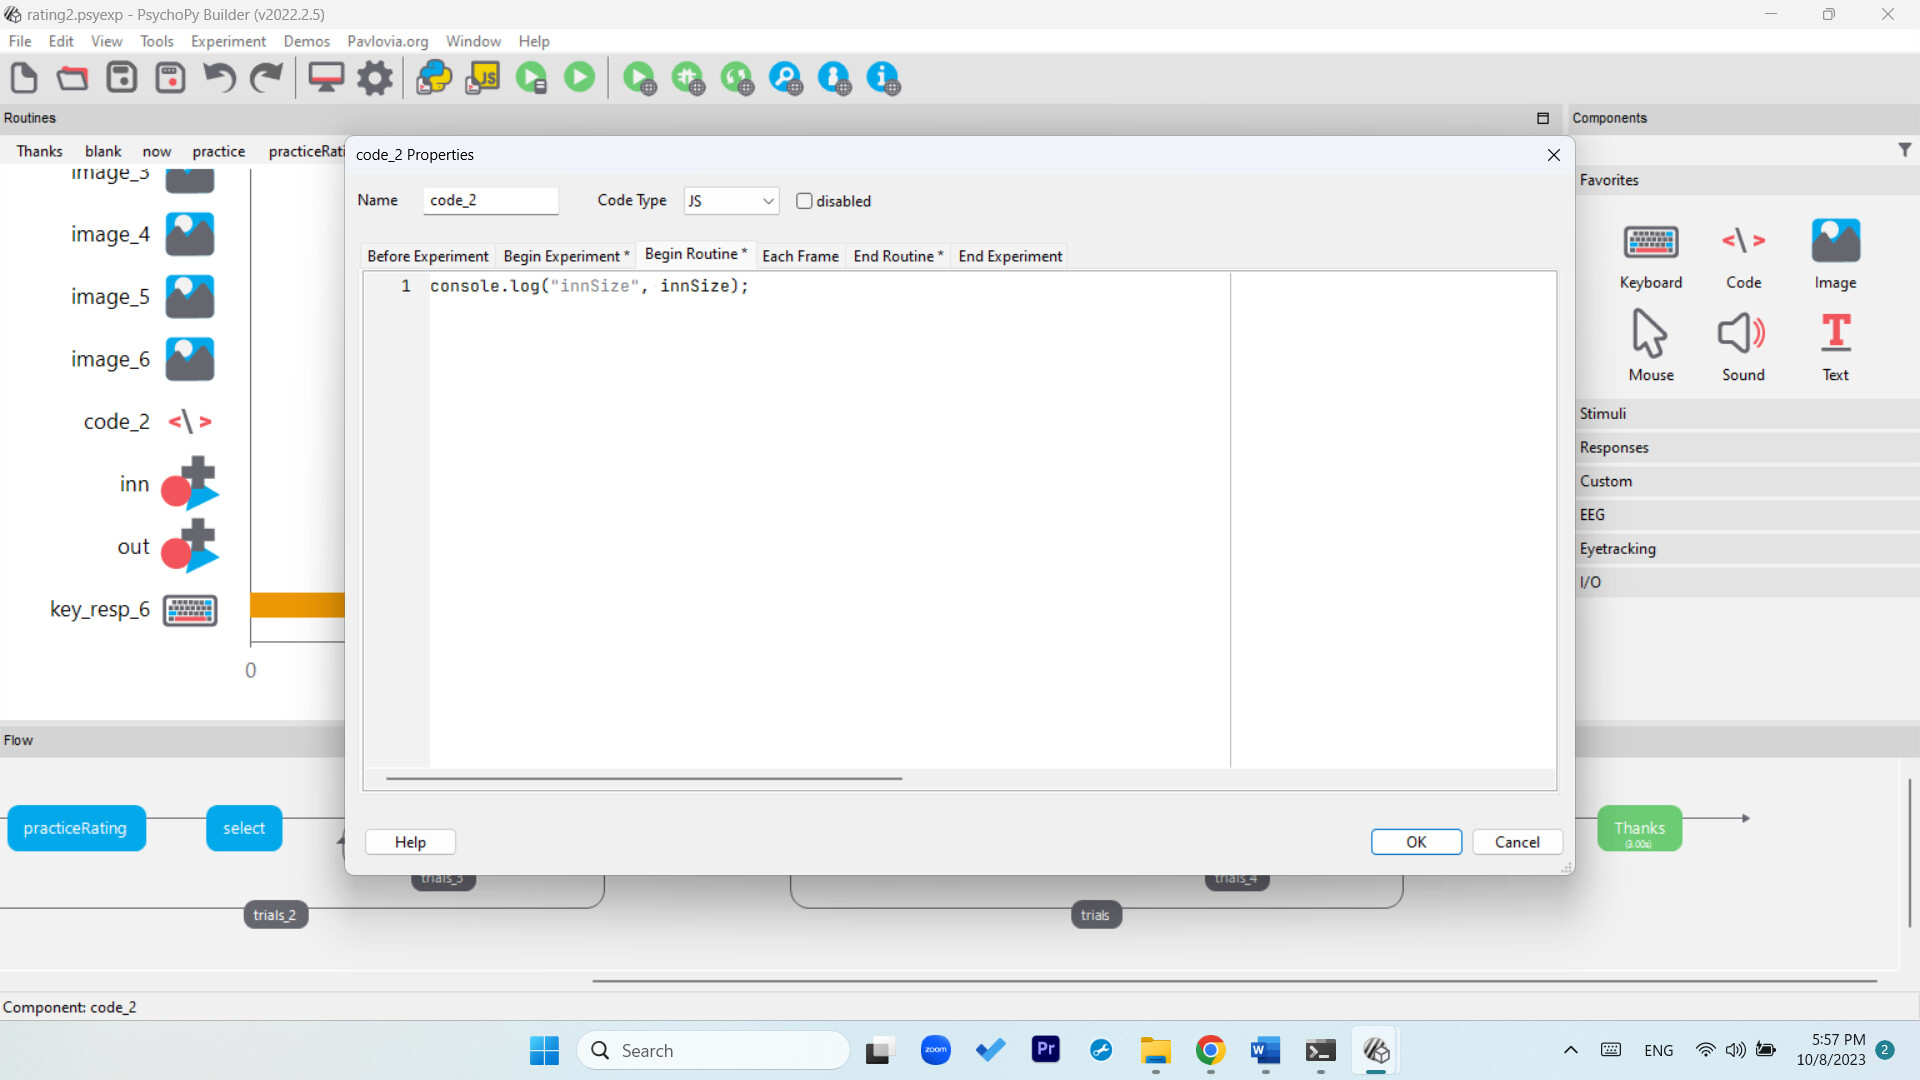The height and width of the screenshot is (1080, 1920).
Task: Expand the Stimuli components section
Action: click(x=1603, y=414)
